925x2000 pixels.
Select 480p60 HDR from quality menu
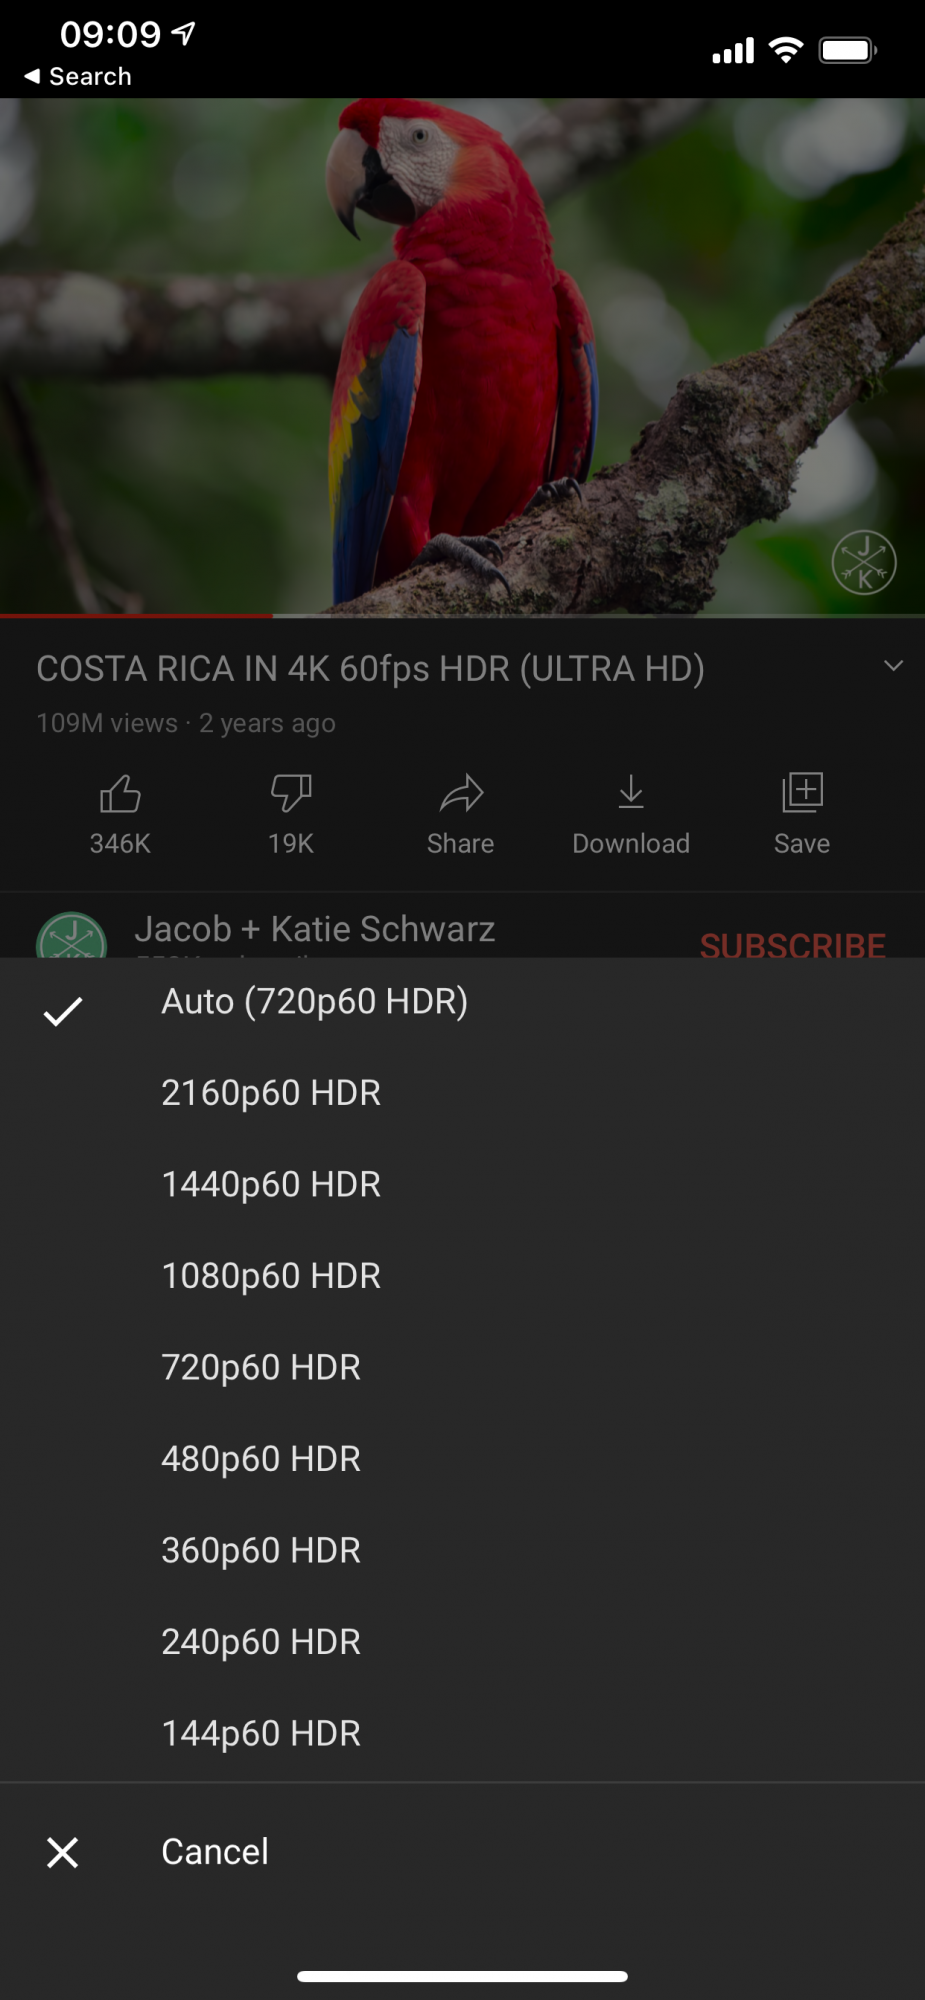[462, 1459]
